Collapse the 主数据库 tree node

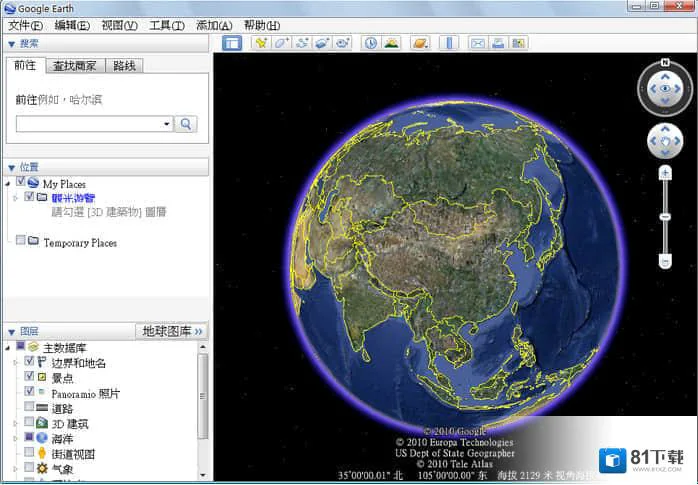(x=8, y=348)
